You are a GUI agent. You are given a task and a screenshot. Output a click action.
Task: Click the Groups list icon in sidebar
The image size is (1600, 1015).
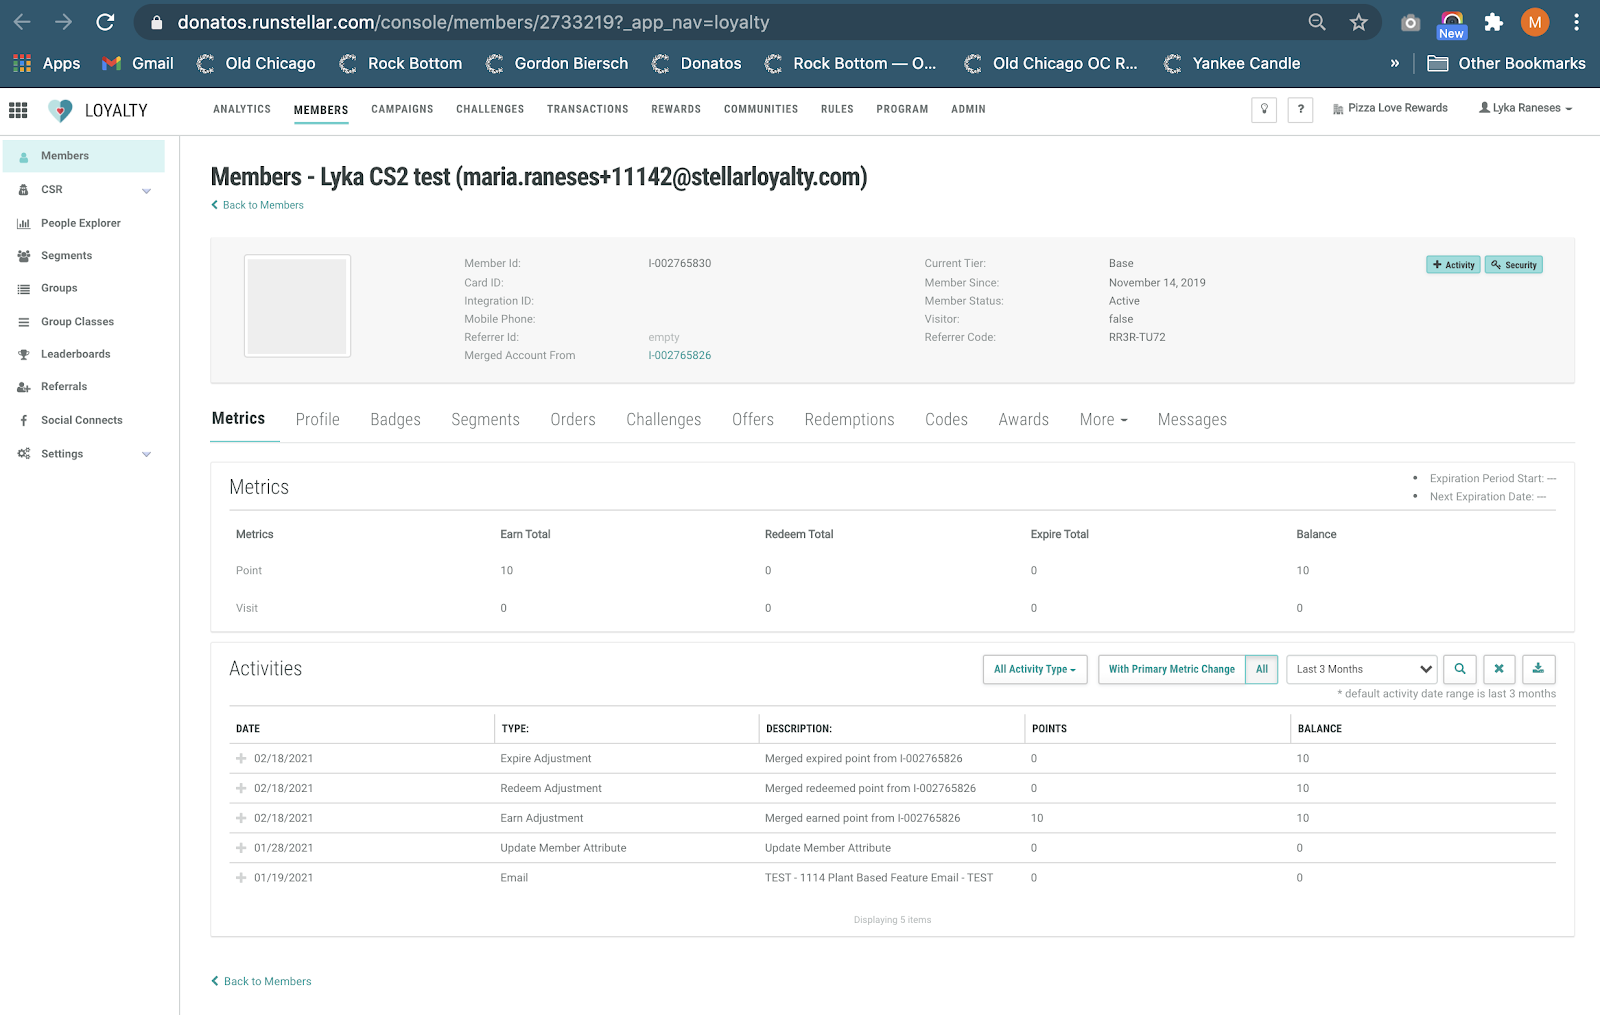pyautogui.click(x=24, y=289)
